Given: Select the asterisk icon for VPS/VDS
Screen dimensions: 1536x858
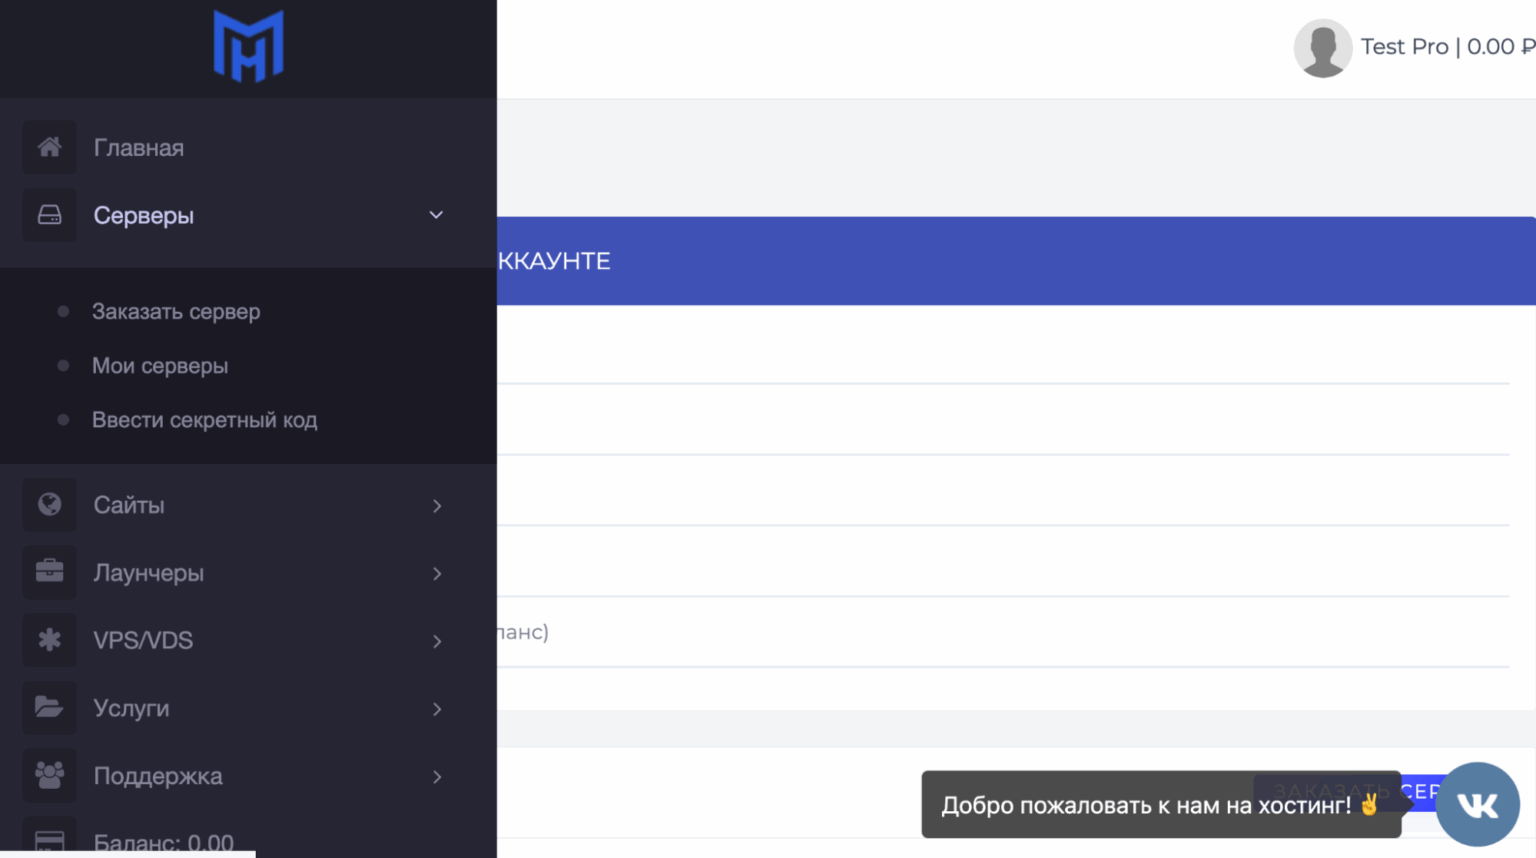Looking at the screenshot, I should pyautogui.click(x=49, y=640).
